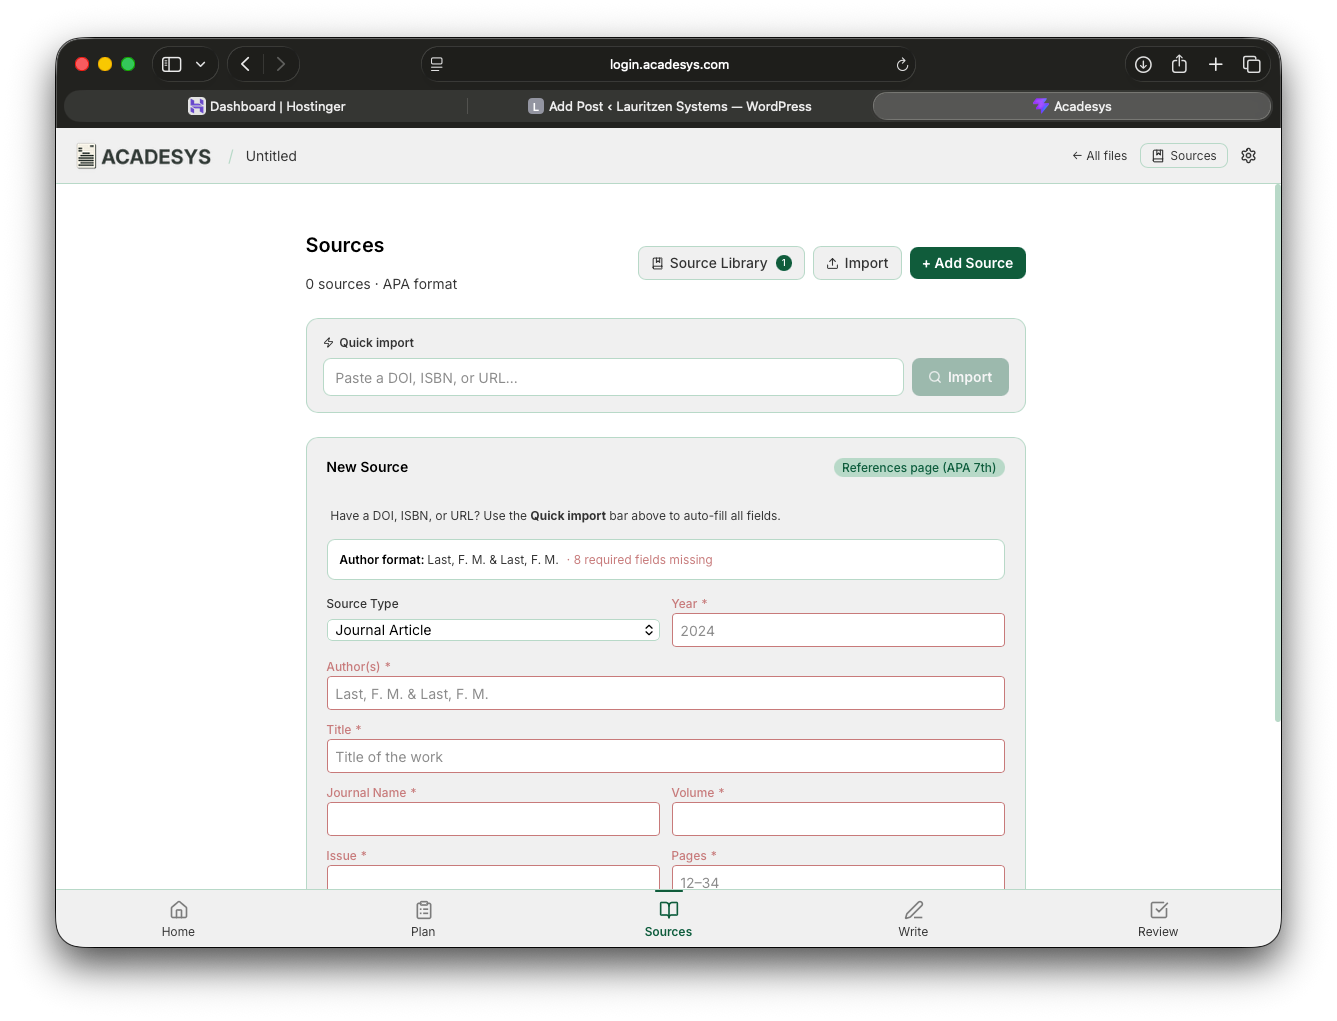1337x1021 pixels.
Task: Click the ACADESYS logo
Action: (144, 156)
